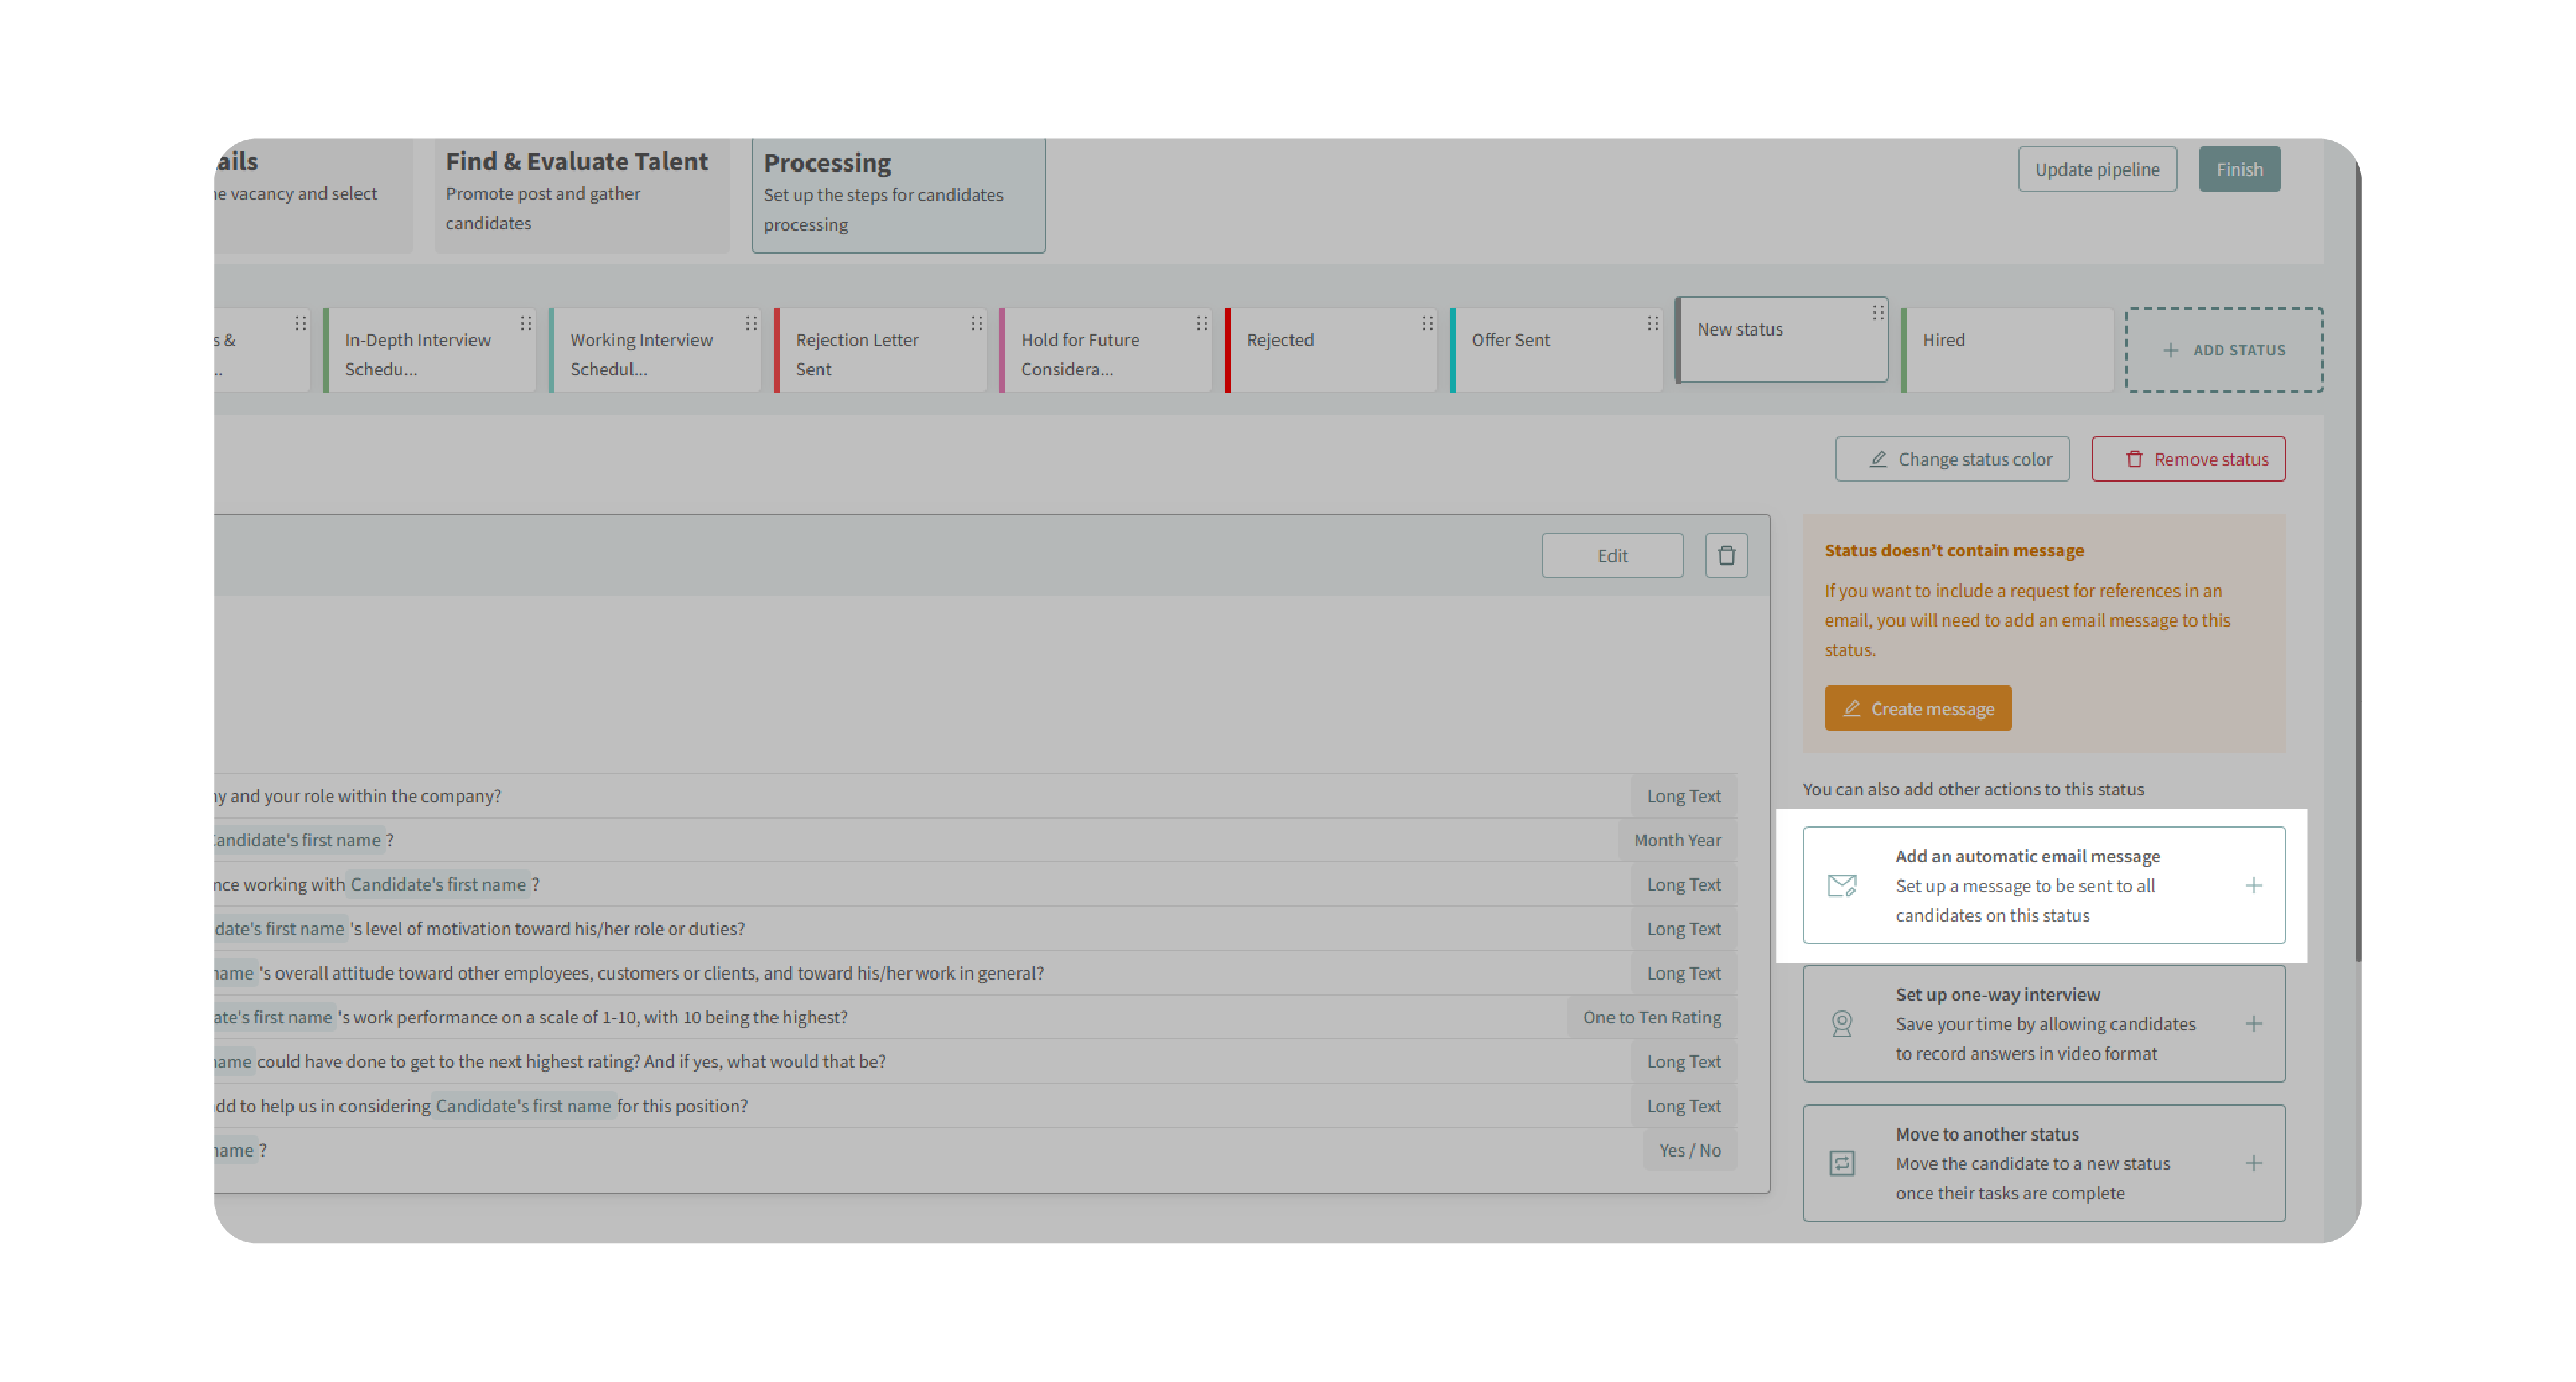Click envelope icon on automatic email card
This screenshot has width=2576, height=1382.
pyautogui.click(x=1842, y=885)
